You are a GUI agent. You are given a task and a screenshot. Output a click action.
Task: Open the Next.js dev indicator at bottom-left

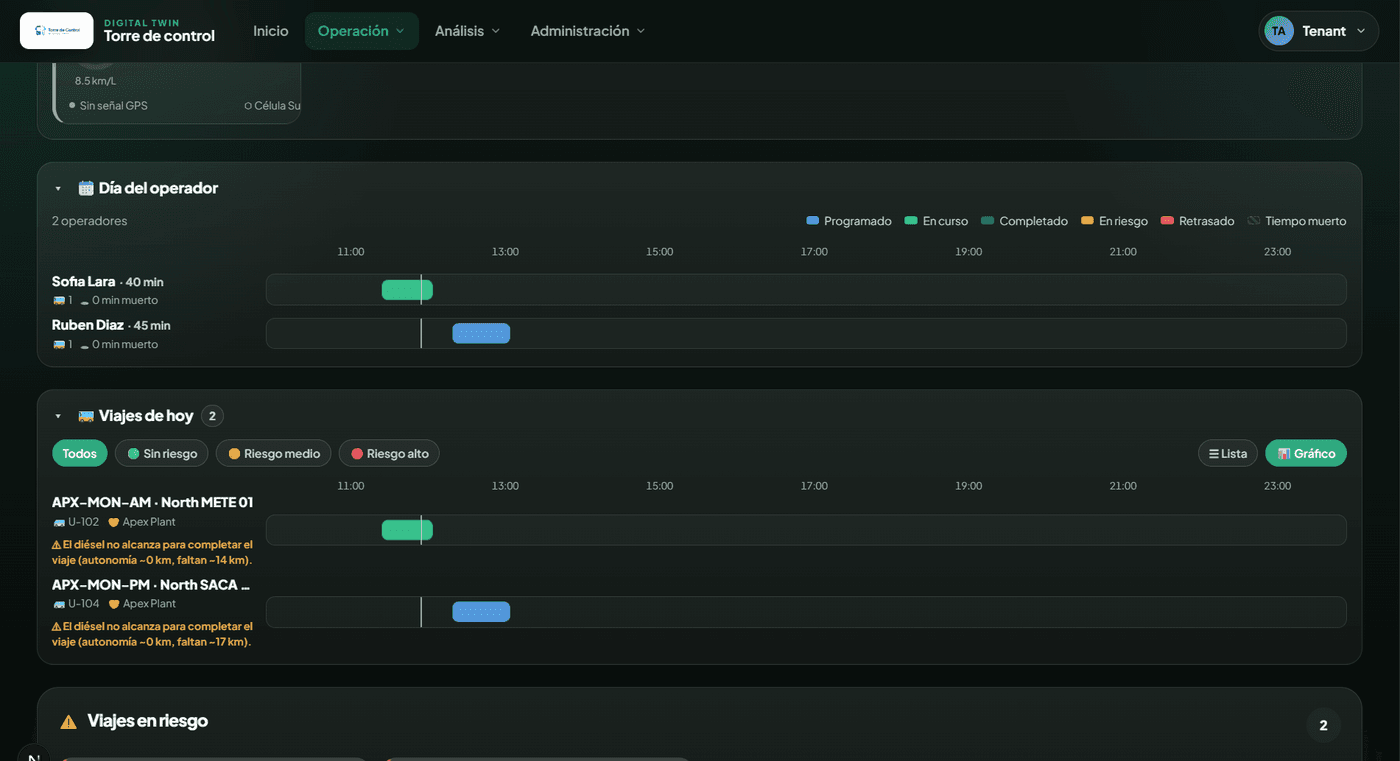click(x=33, y=753)
